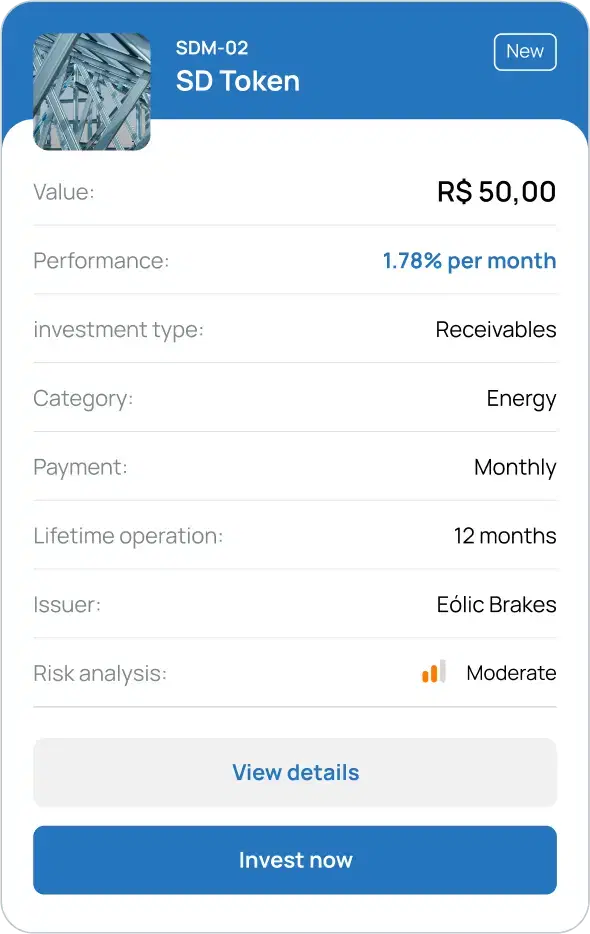Click the Performance row label
The height and width of the screenshot is (934, 590).
click(101, 261)
